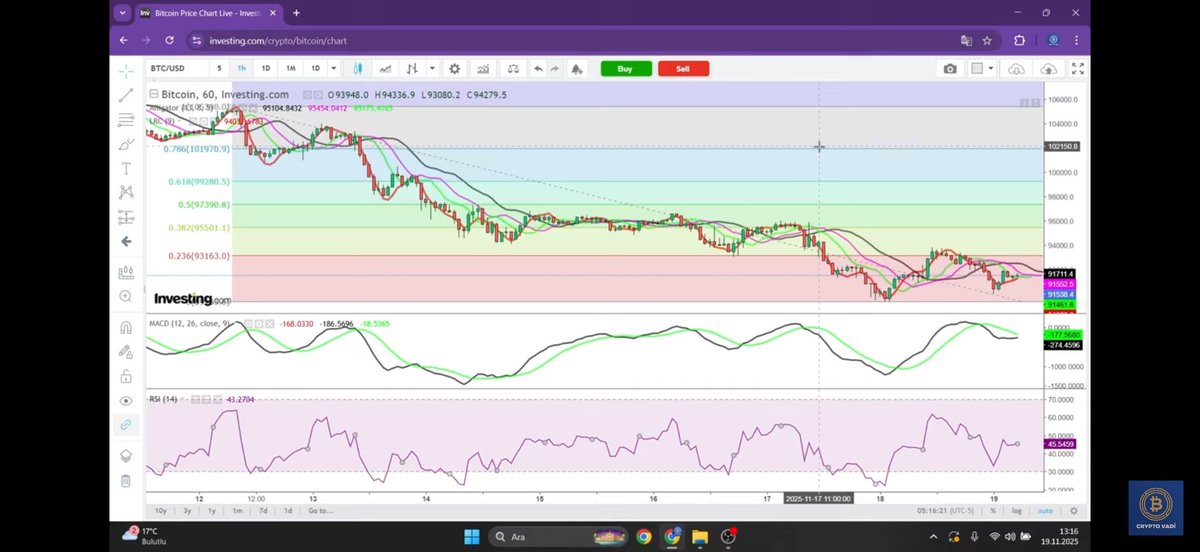Toggle the drawings sync link icon
Image resolution: width=1200 pixels, height=552 pixels.
[126, 425]
